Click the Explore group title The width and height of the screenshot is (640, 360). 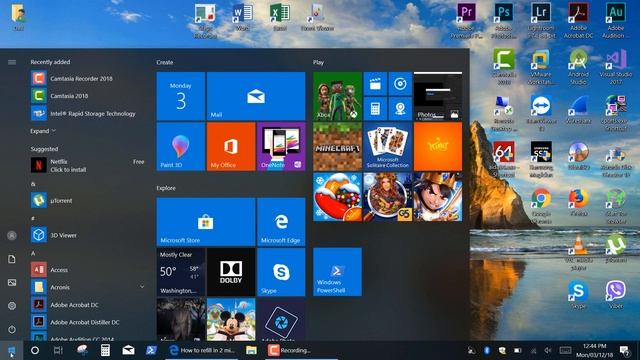166,188
